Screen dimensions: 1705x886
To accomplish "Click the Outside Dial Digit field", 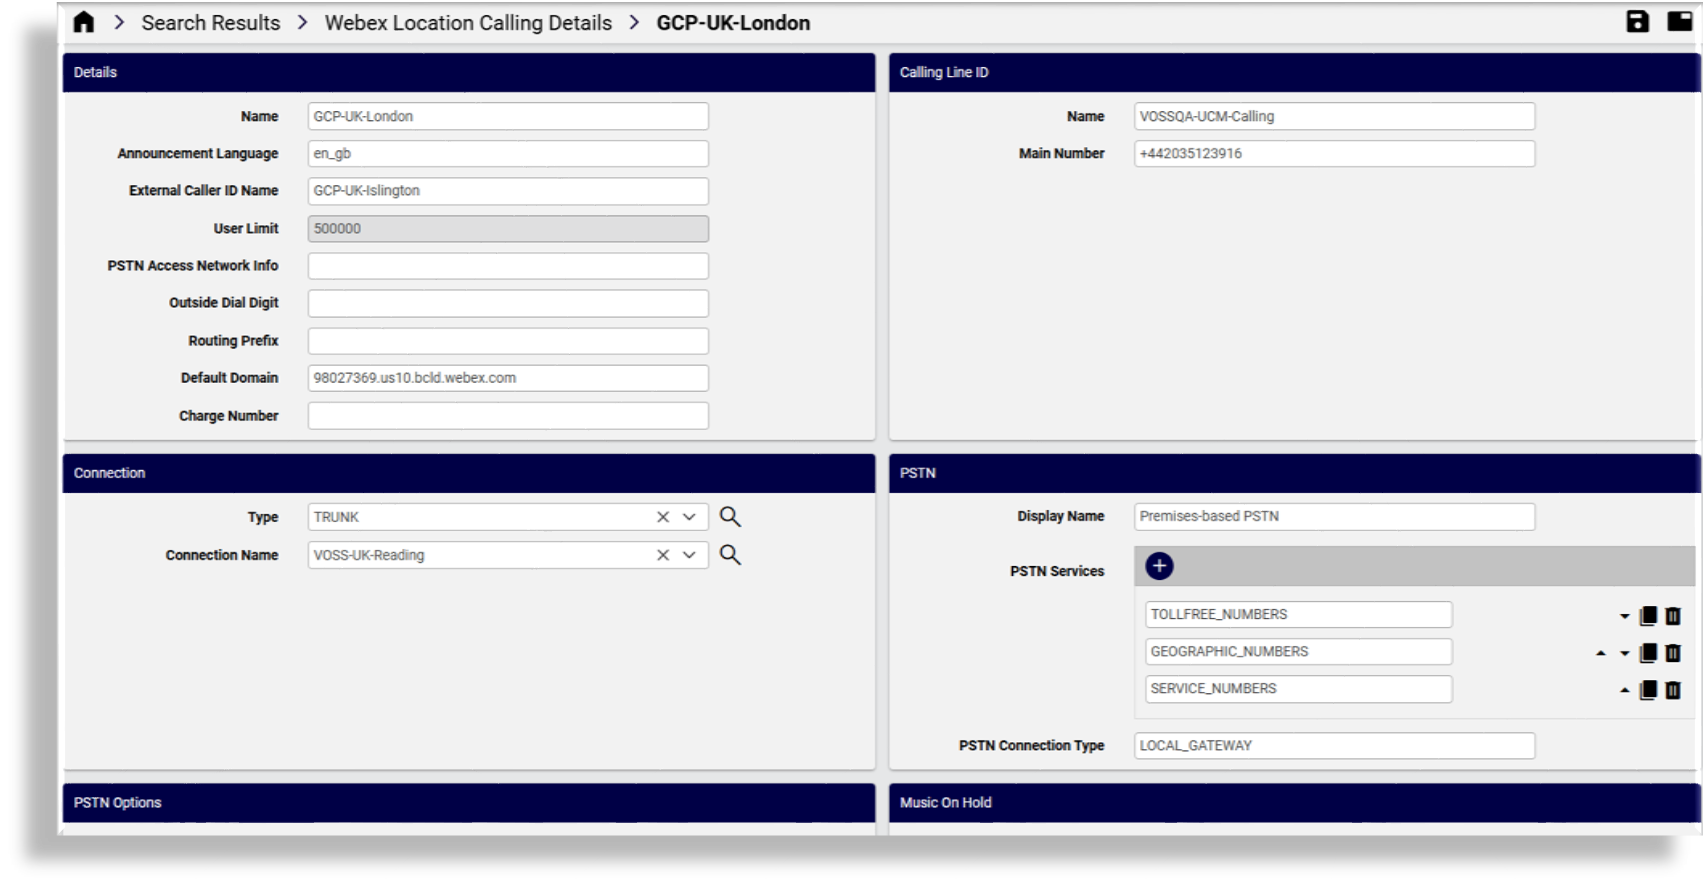I will pos(508,303).
